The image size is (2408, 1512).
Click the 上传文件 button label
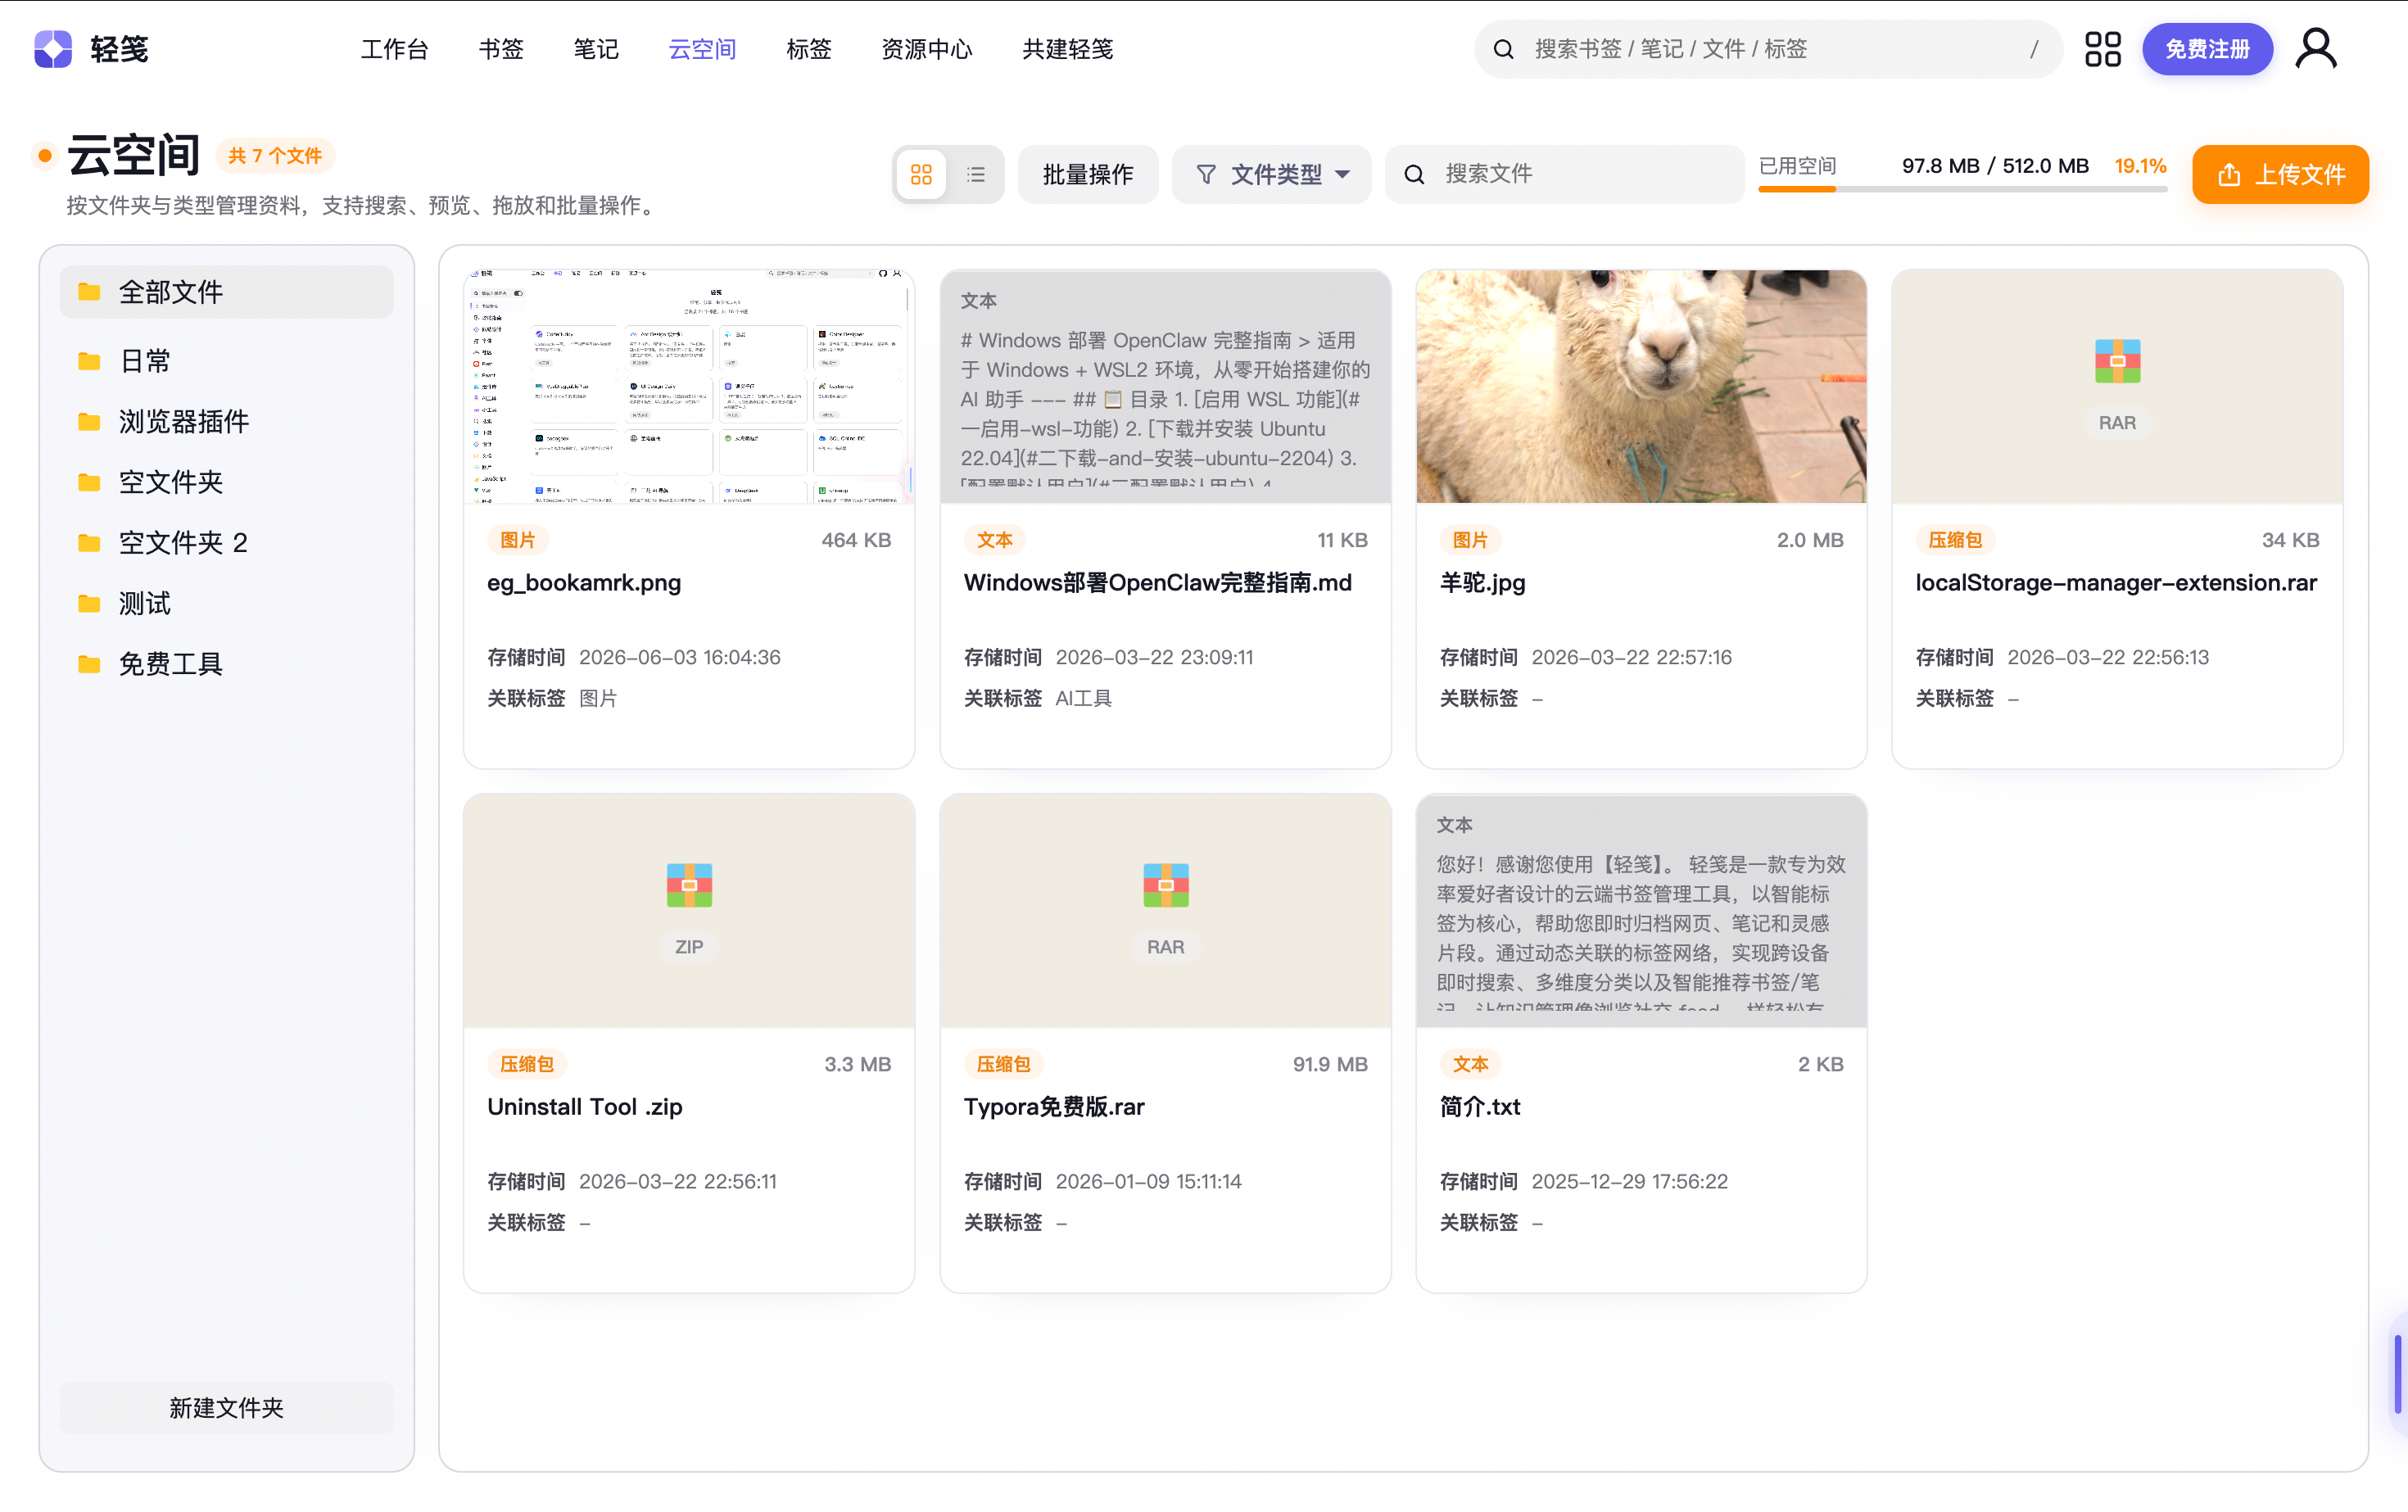click(2299, 174)
